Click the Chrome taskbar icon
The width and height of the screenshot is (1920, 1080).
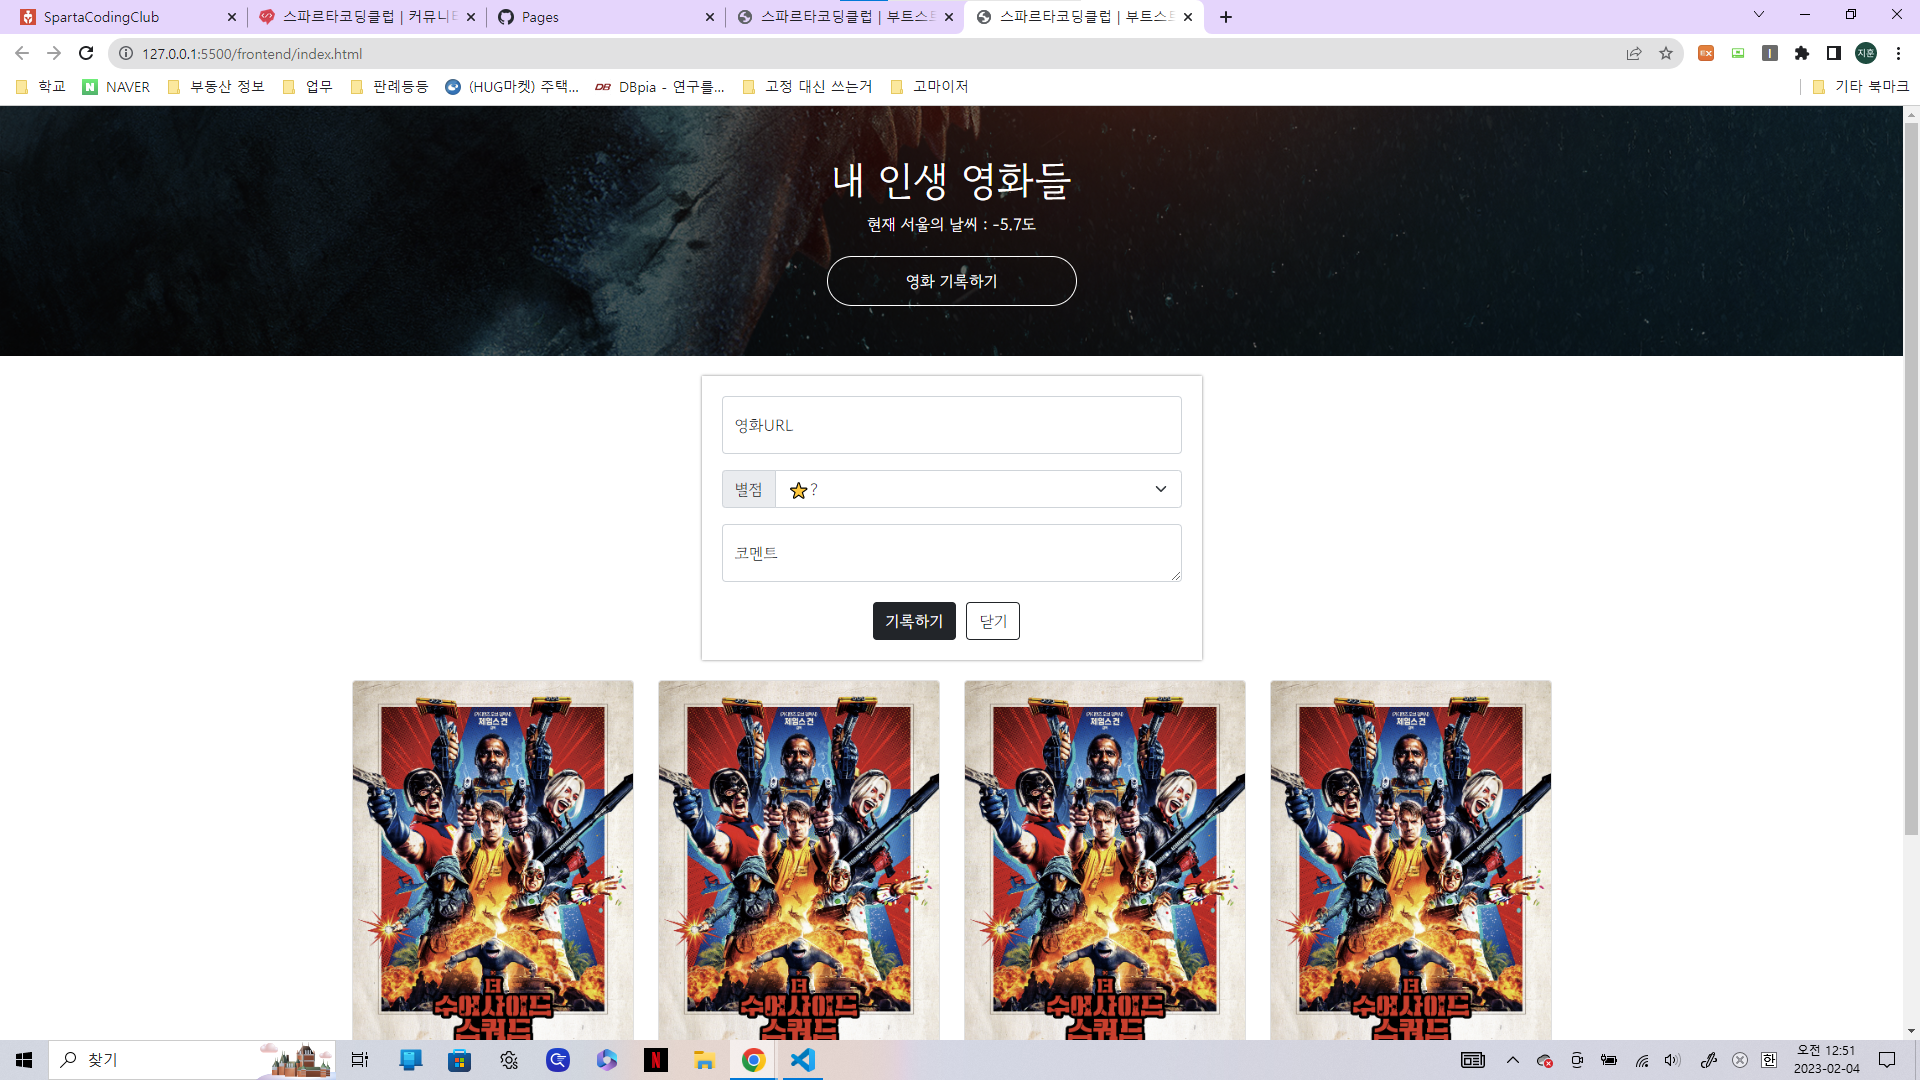click(x=754, y=1060)
